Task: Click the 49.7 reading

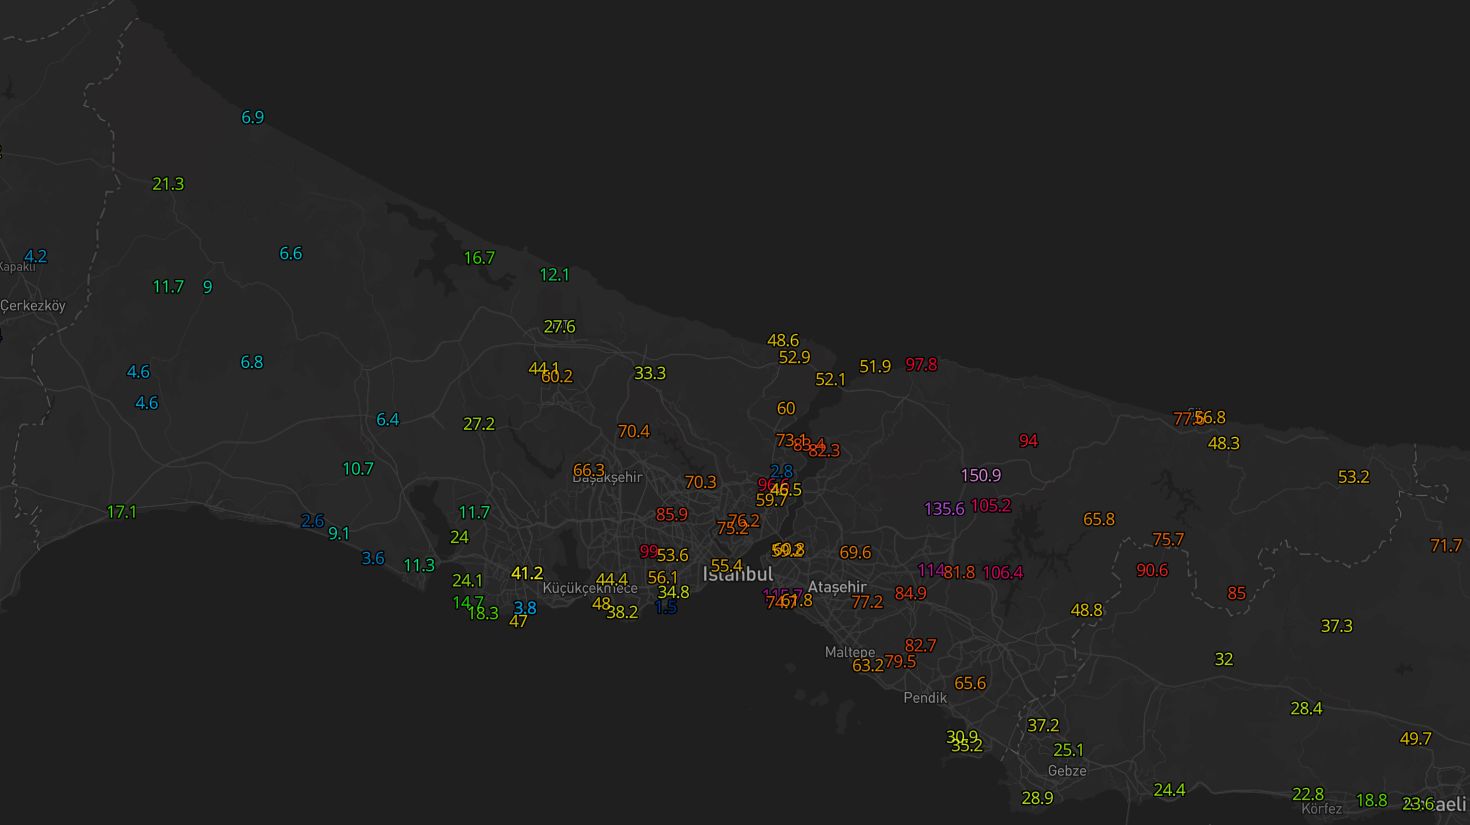Action: 1415,739
